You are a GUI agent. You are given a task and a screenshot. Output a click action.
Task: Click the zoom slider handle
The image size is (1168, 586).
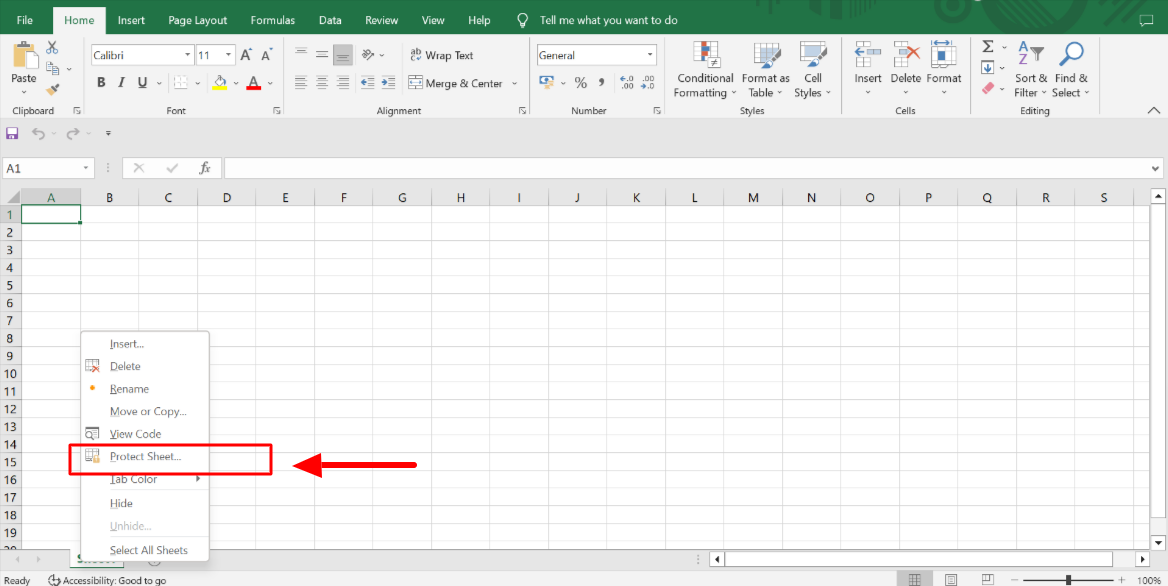(1069, 580)
